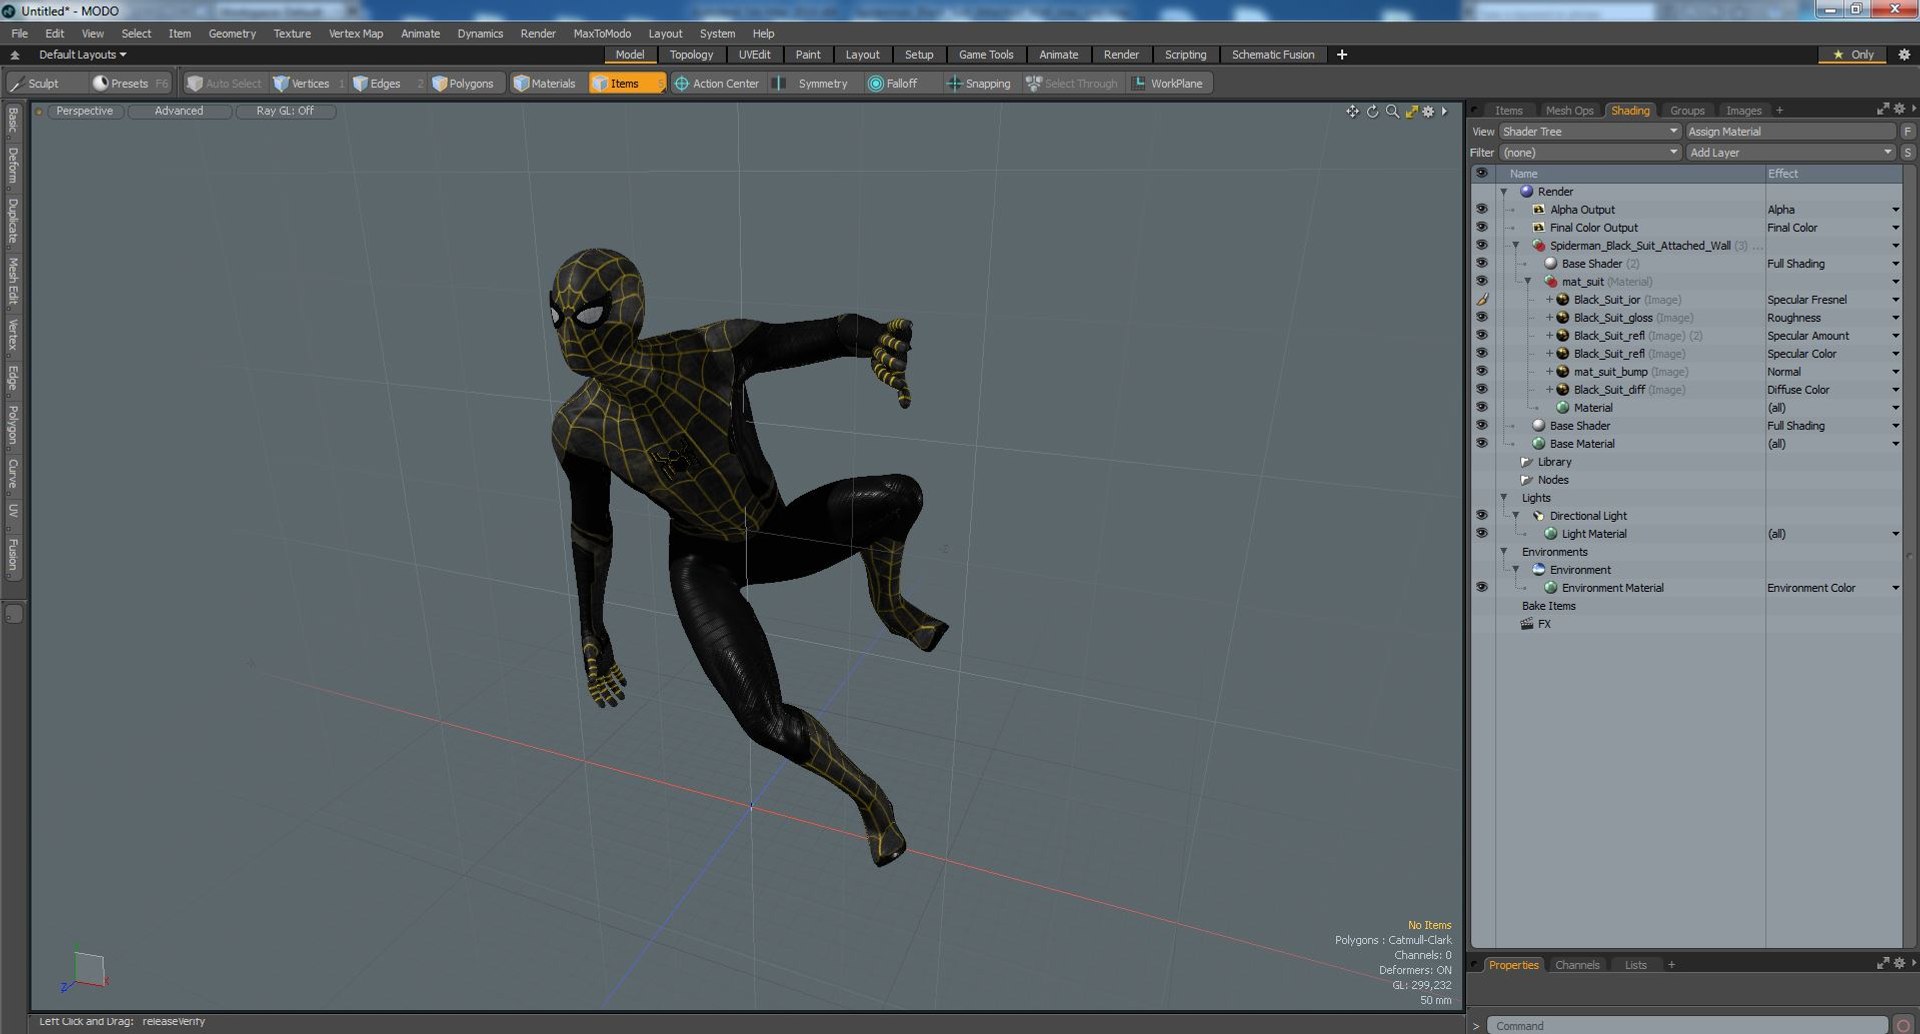This screenshot has height=1034, width=1920.
Task: Open the viewport settings gear
Action: click(x=1428, y=111)
